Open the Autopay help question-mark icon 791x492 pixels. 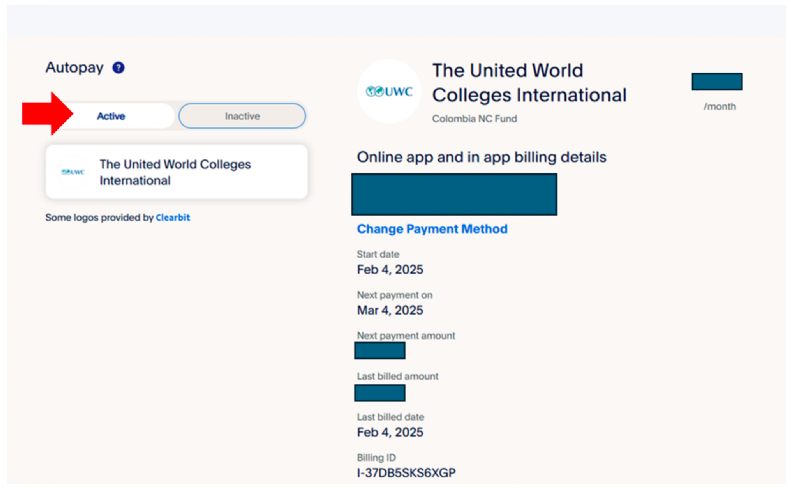click(x=119, y=68)
